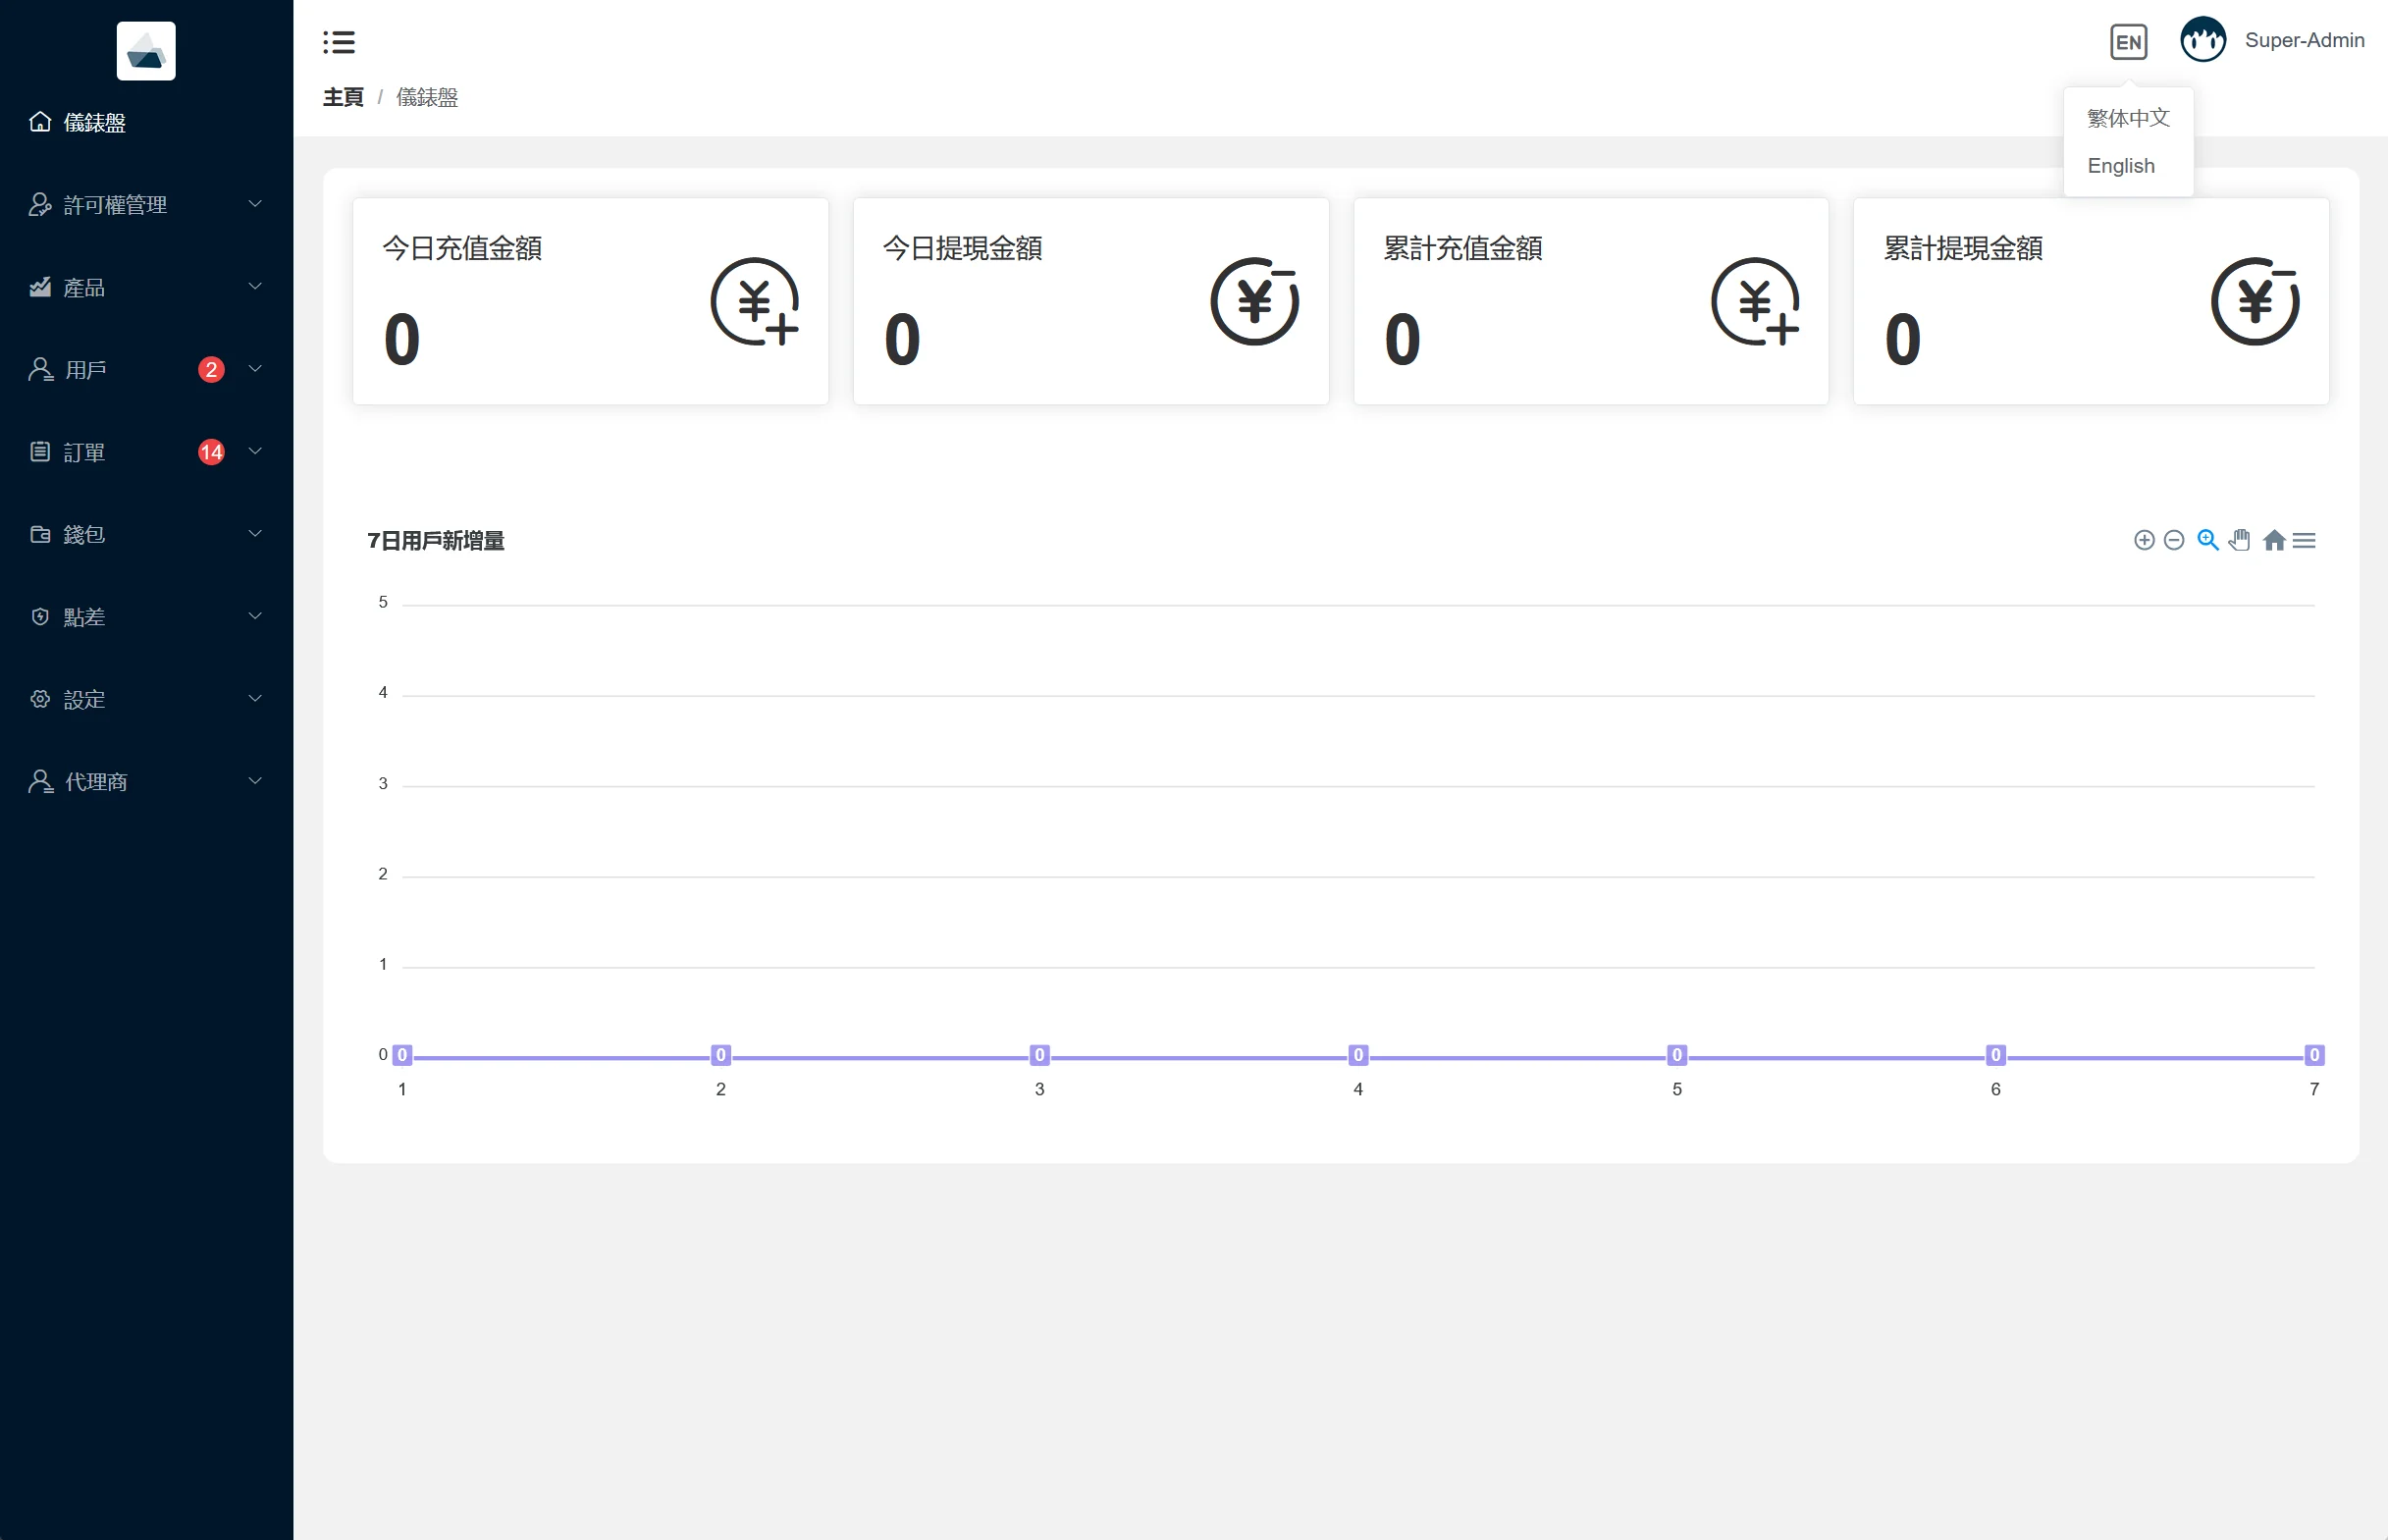Click the cumulative withdrawal yen-minus icon
The image size is (2388, 1540).
(x=2255, y=301)
